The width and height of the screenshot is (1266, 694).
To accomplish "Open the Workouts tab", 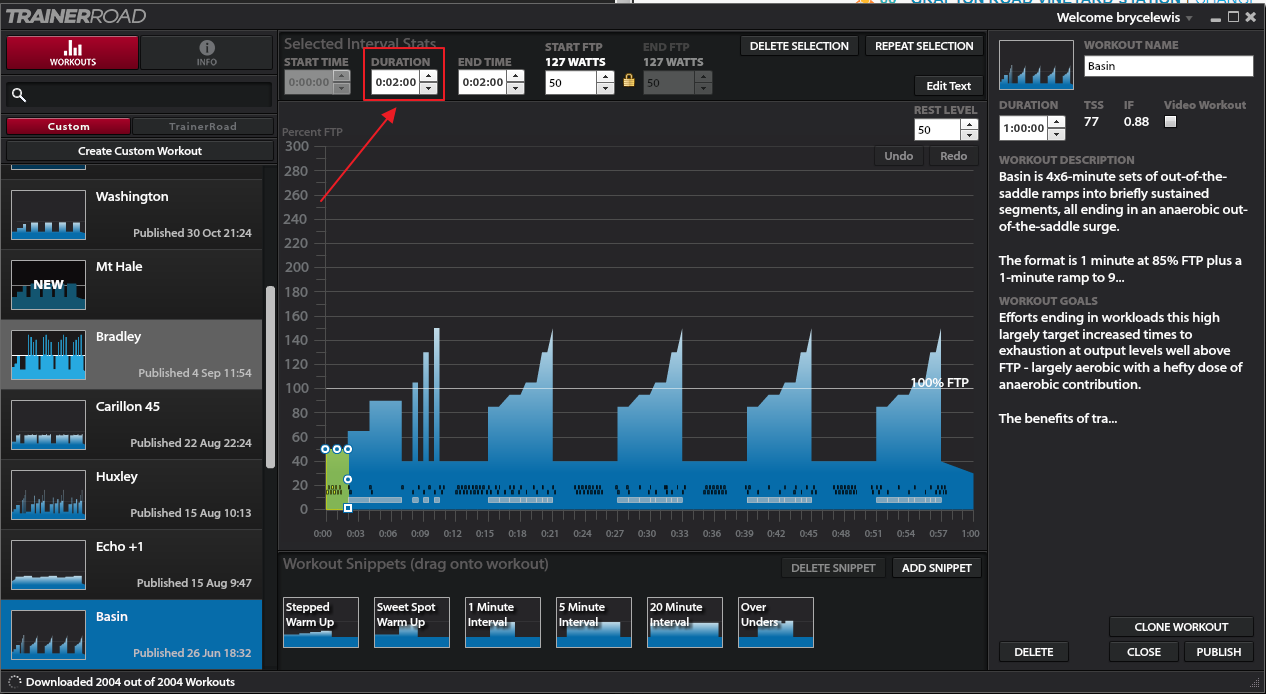I will pos(72,53).
